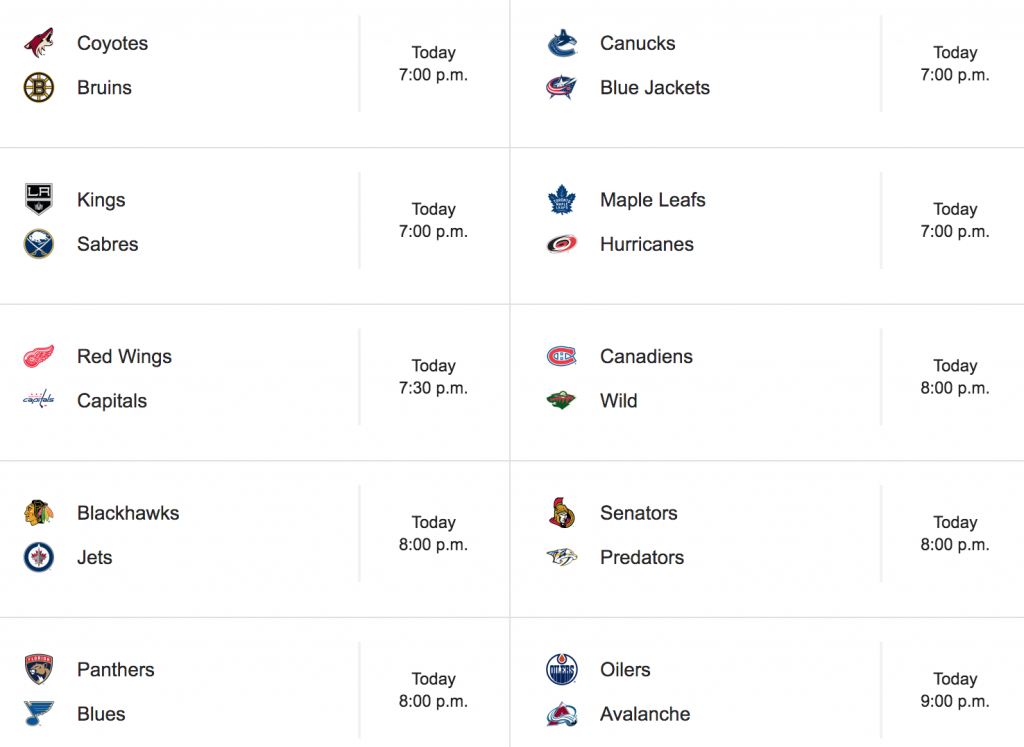Click the Senators team logo
Image resolution: width=1024 pixels, height=747 pixels.
point(562,513)
